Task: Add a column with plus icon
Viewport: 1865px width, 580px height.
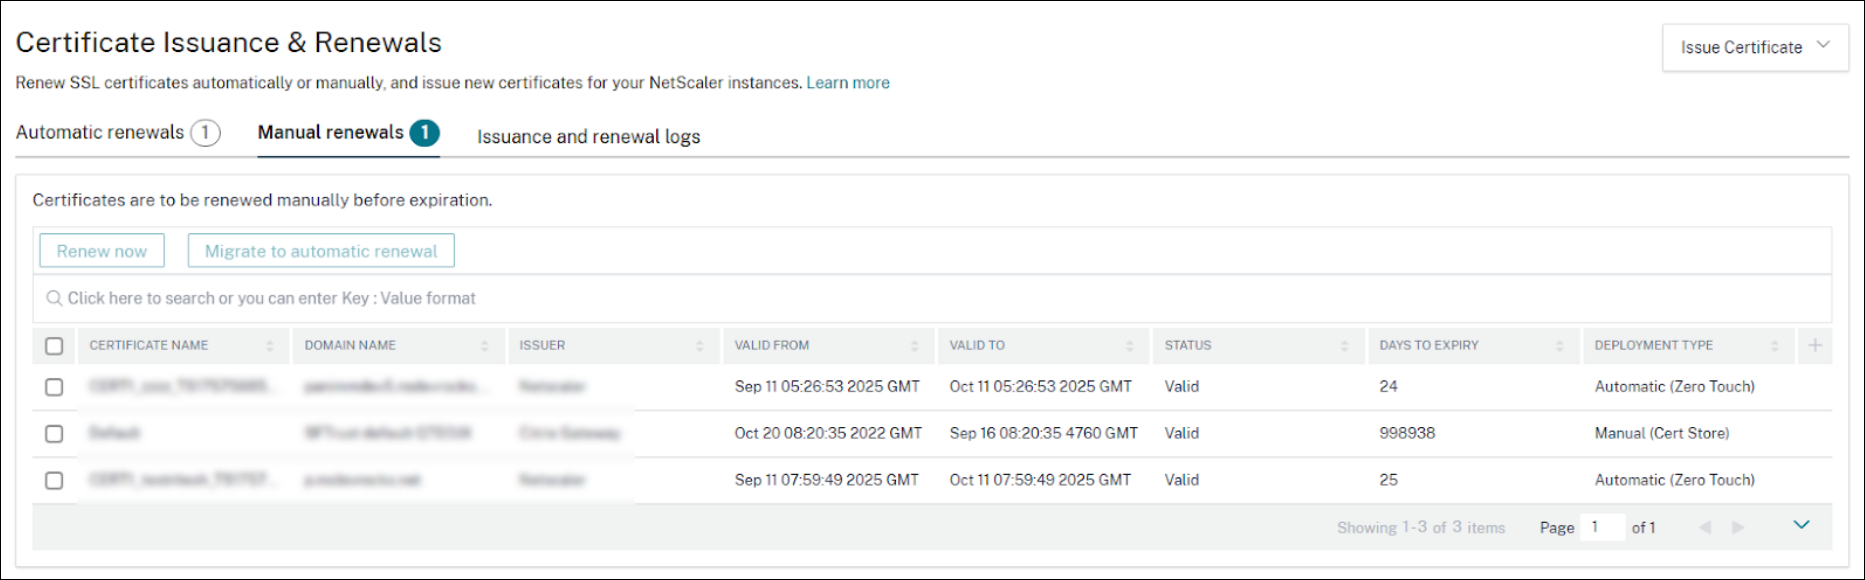Action: (1815, 346)
